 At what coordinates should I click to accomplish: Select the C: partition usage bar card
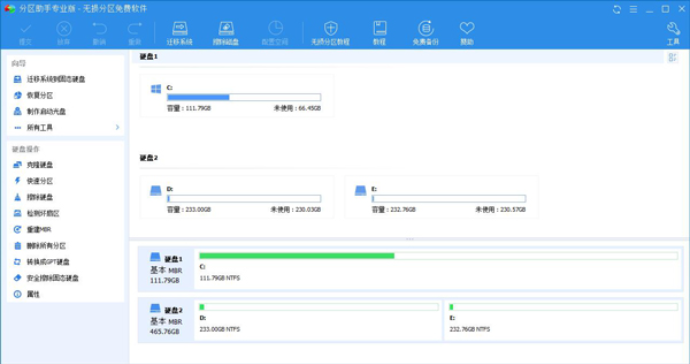tap(237, 96)
